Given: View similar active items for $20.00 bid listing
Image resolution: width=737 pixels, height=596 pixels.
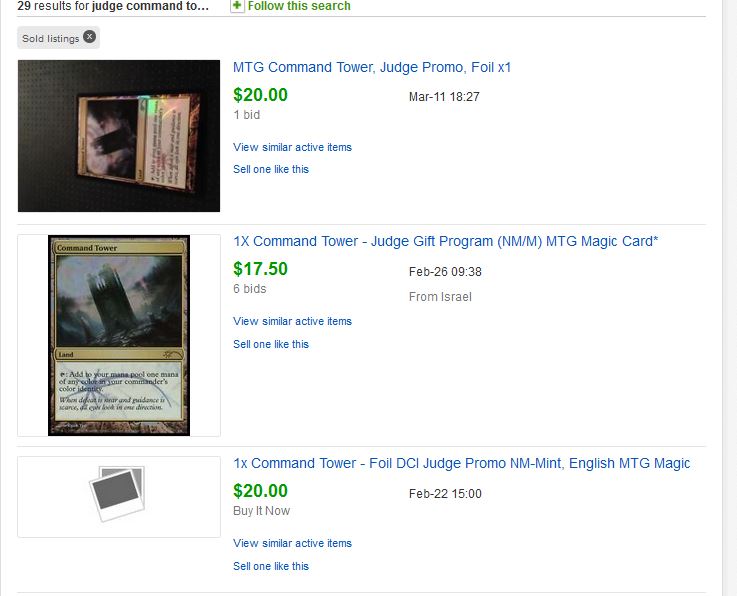Looking at the screenshot, I should (292, 147).
